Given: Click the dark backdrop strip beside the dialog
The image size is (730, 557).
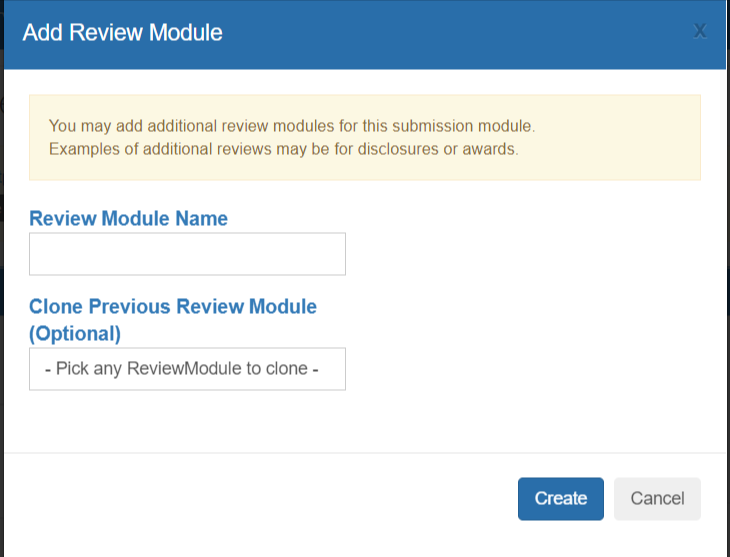Looking at the screenshot, I should click(x=1, y=279).
